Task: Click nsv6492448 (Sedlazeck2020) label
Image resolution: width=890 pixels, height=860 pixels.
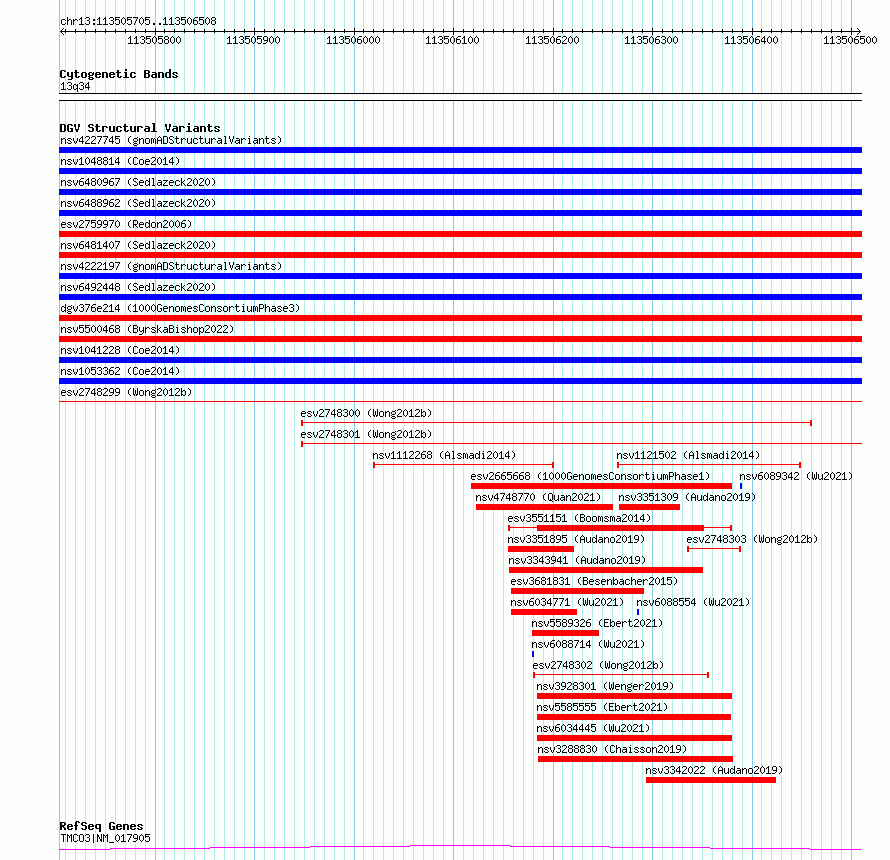Action: click(138, 287)
